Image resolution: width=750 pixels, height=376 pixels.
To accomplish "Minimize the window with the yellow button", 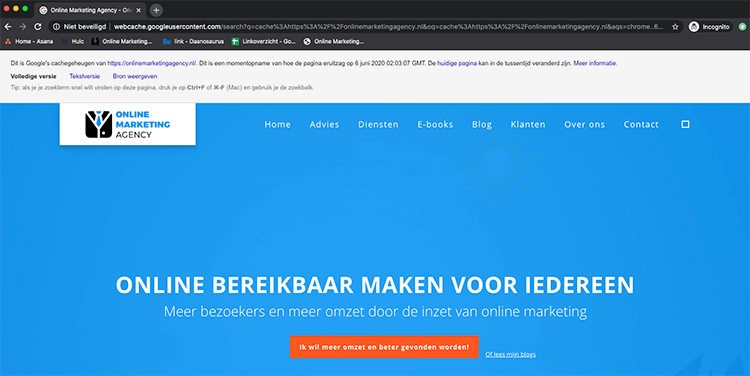I will pos(16,9).
